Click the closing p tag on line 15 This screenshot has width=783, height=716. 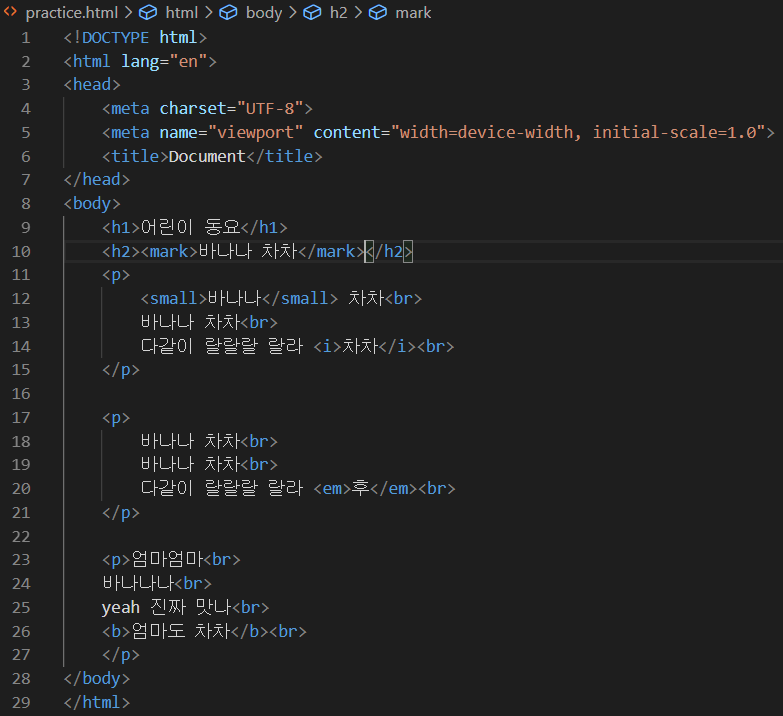(x=121, y=370)
